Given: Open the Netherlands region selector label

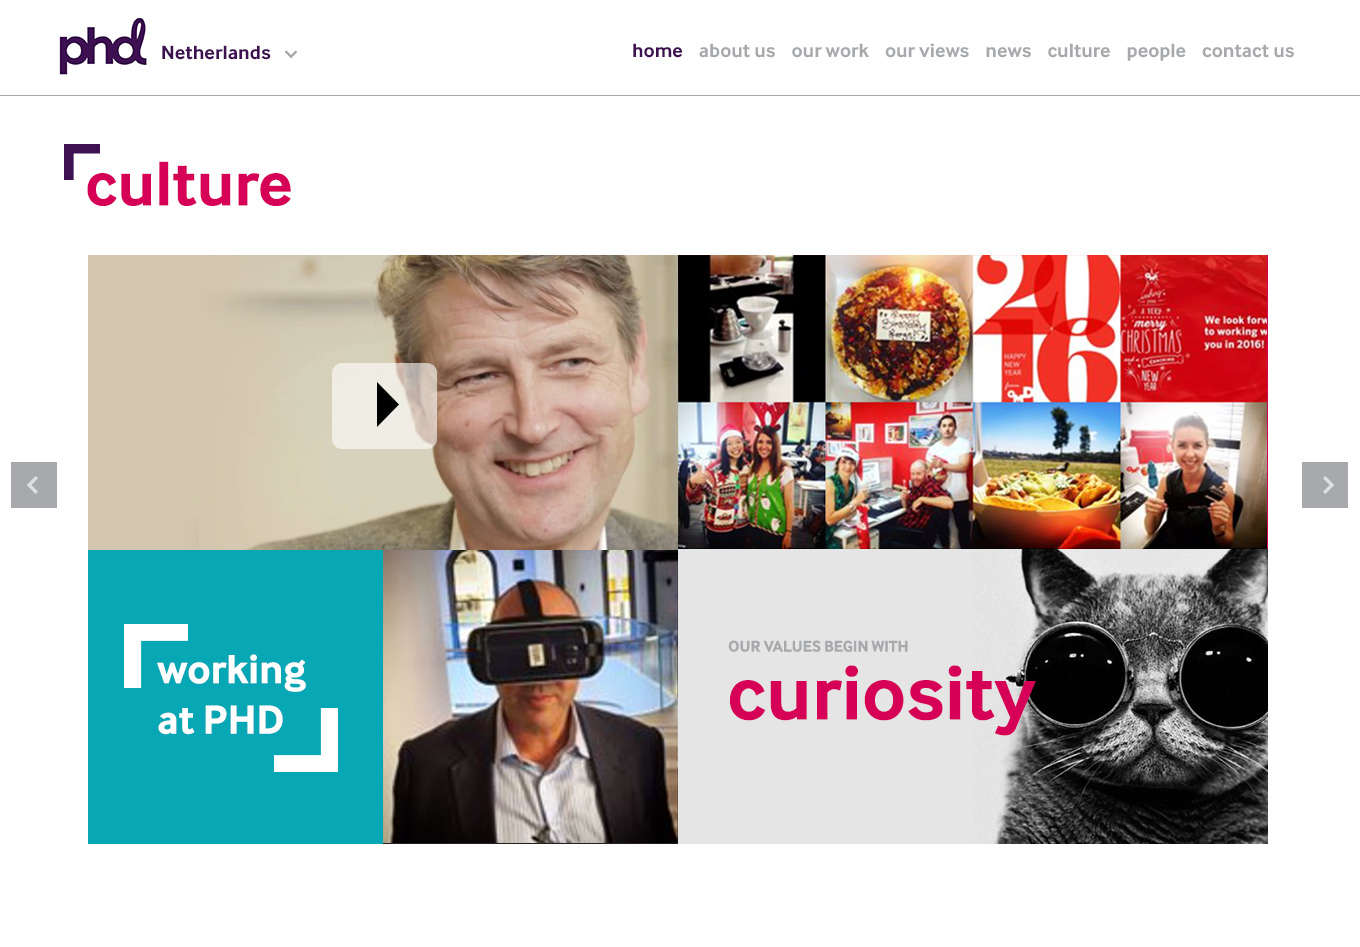Looking at the screenshot, I should (216, 53).
